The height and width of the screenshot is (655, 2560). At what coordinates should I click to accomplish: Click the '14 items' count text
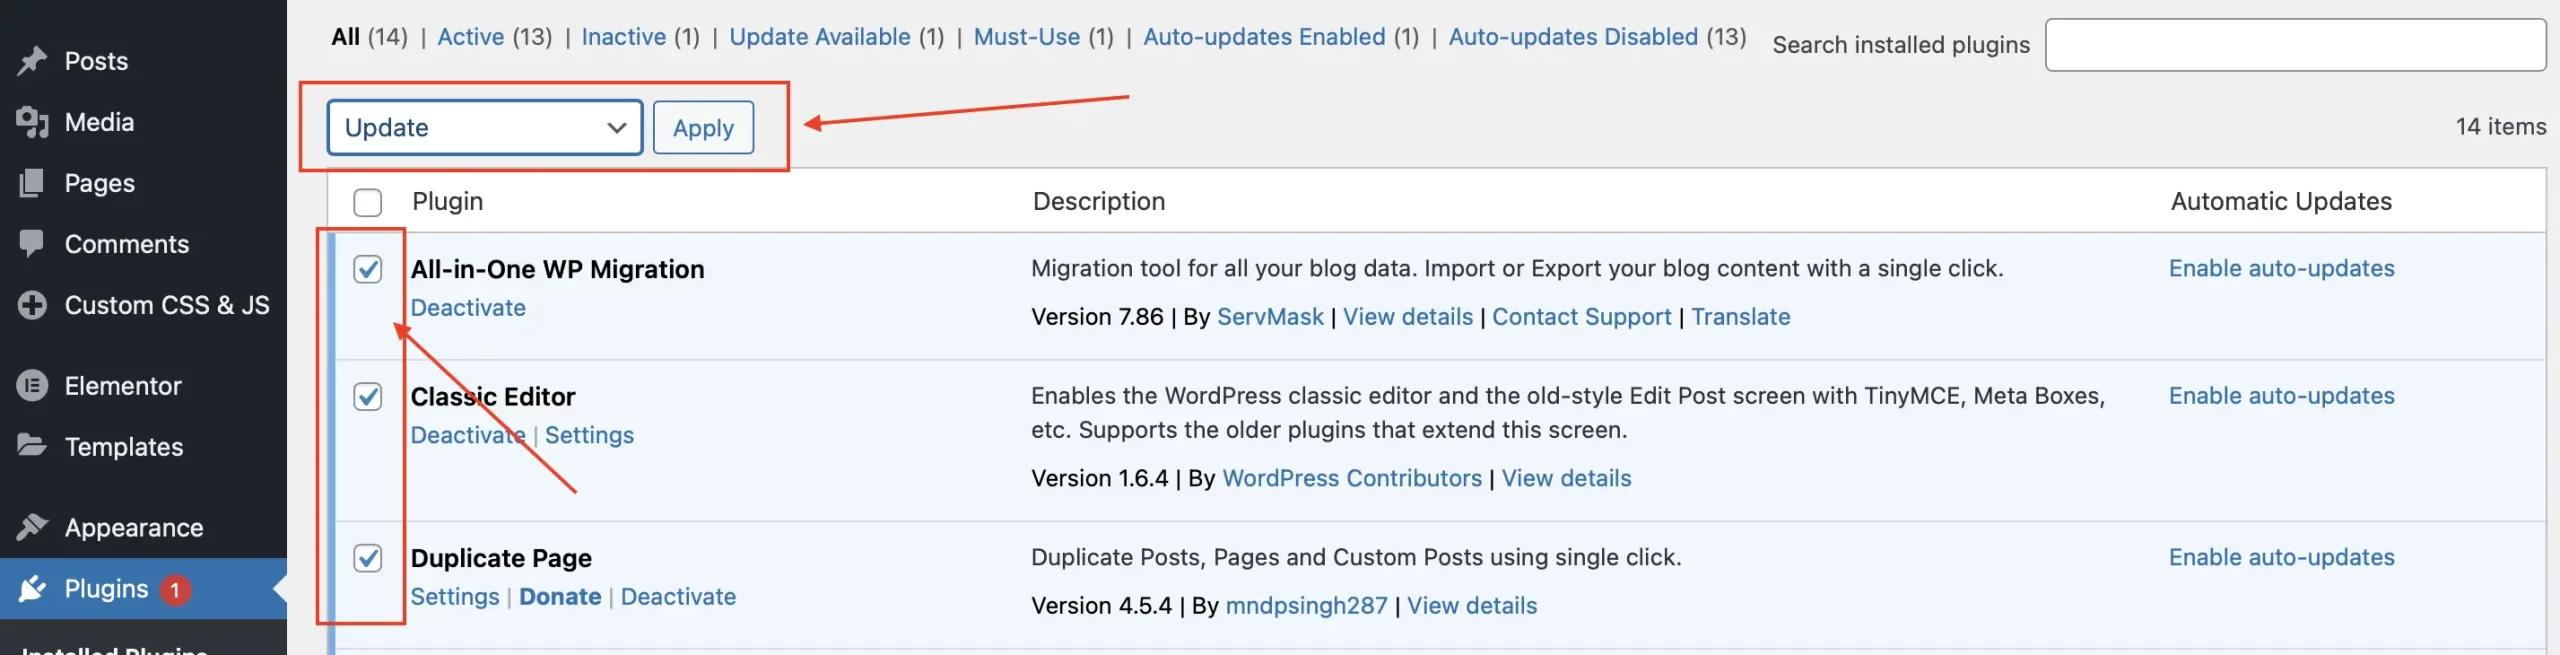(2501, 127)
